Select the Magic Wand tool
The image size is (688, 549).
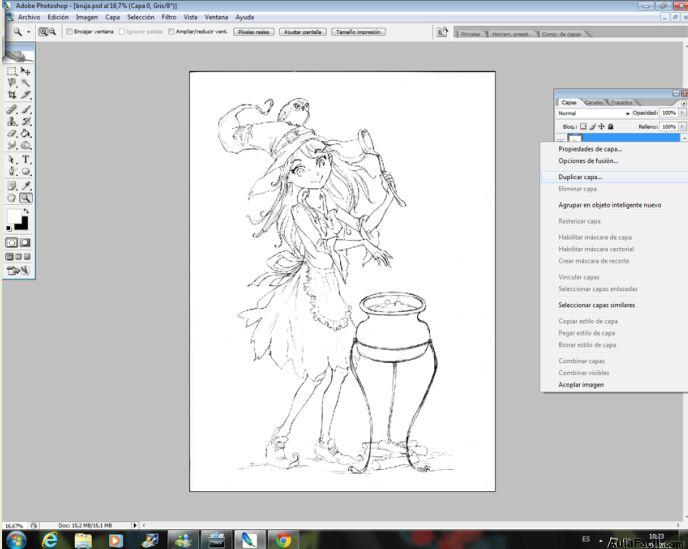point(25,83)
